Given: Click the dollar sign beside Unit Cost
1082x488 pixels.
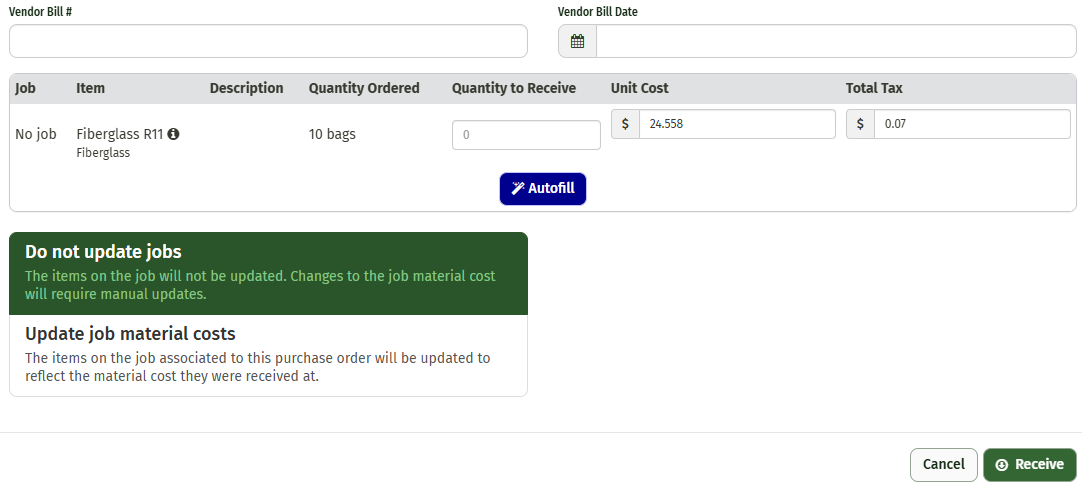Looking at the screenshot, I should [x=625, y=124].
